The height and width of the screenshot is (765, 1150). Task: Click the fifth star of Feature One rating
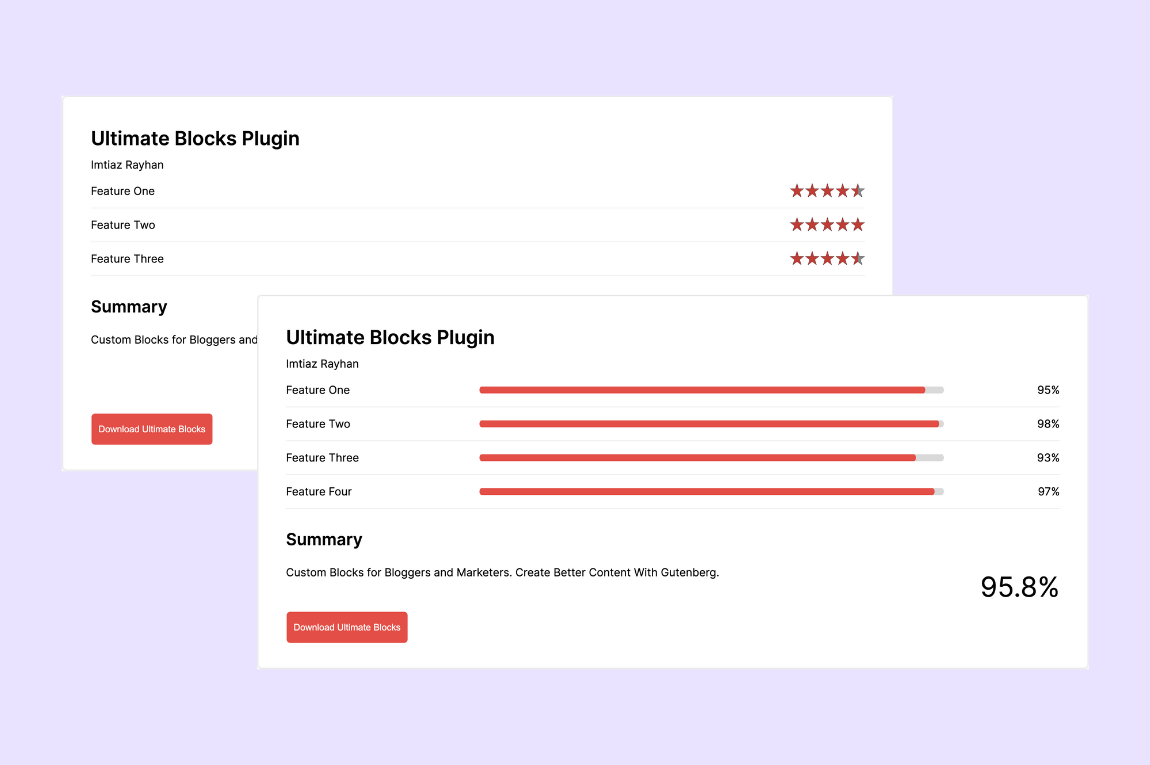(859, 190)
